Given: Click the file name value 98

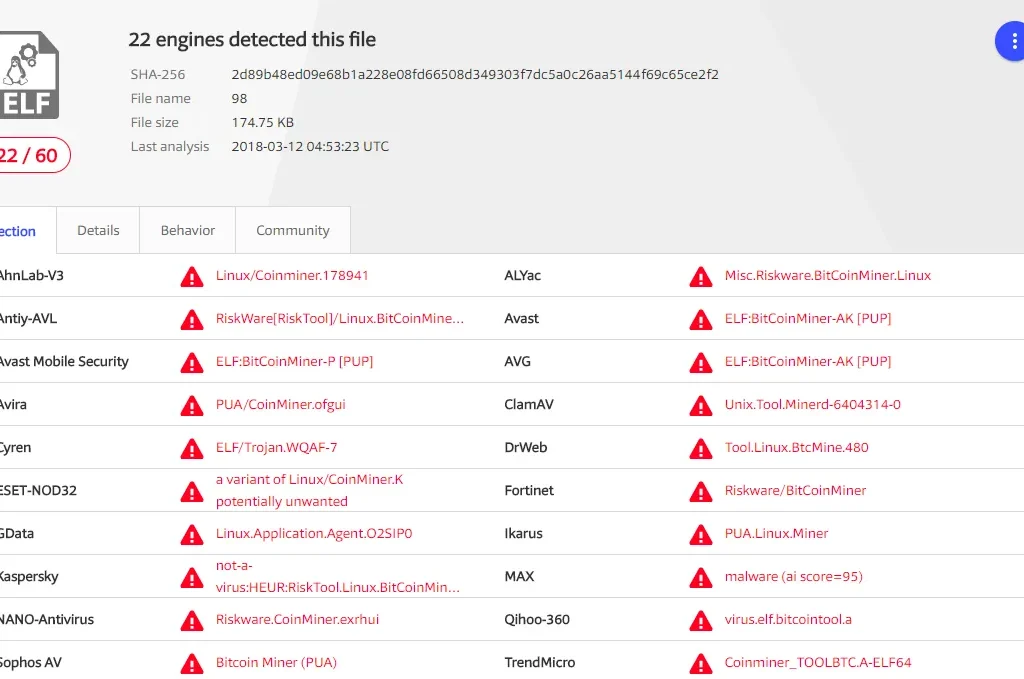Looking at the screenshot, I should tap(239, 99).
